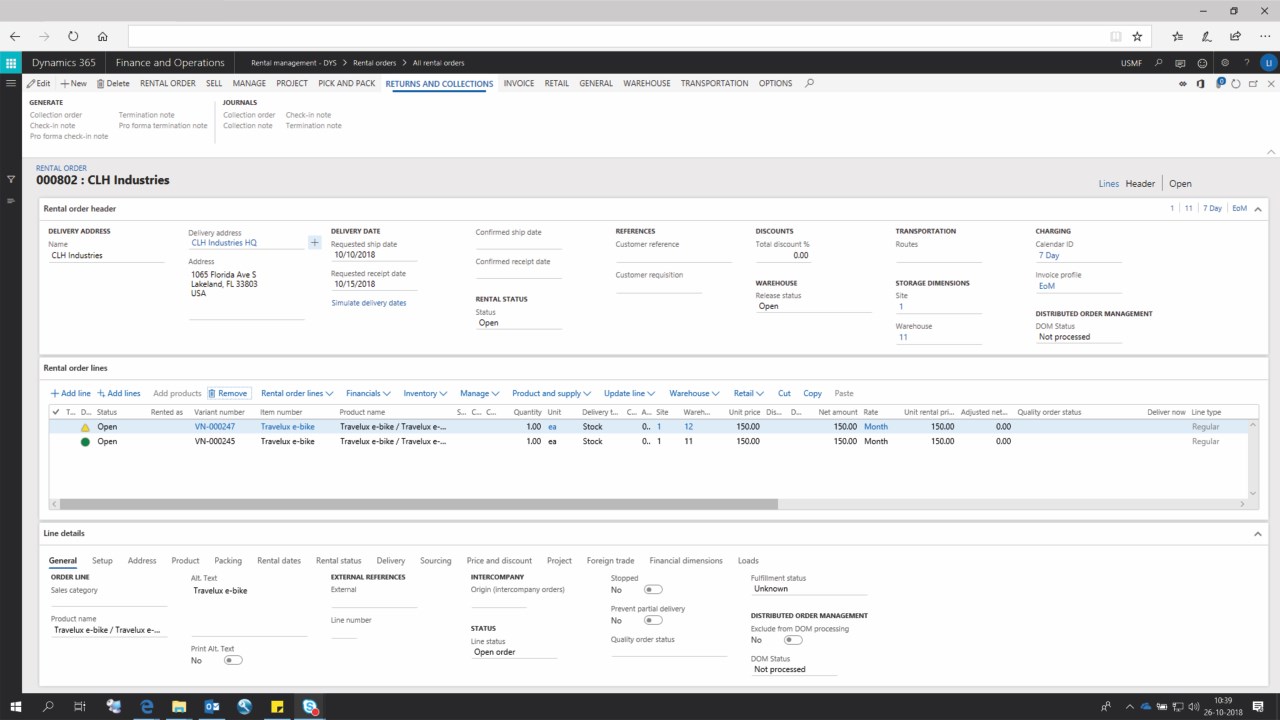This screenshot has width=1280, height=720.
Task: Open the RENTAL ORDER ribbon tab
Action: (x=168, y=84)
